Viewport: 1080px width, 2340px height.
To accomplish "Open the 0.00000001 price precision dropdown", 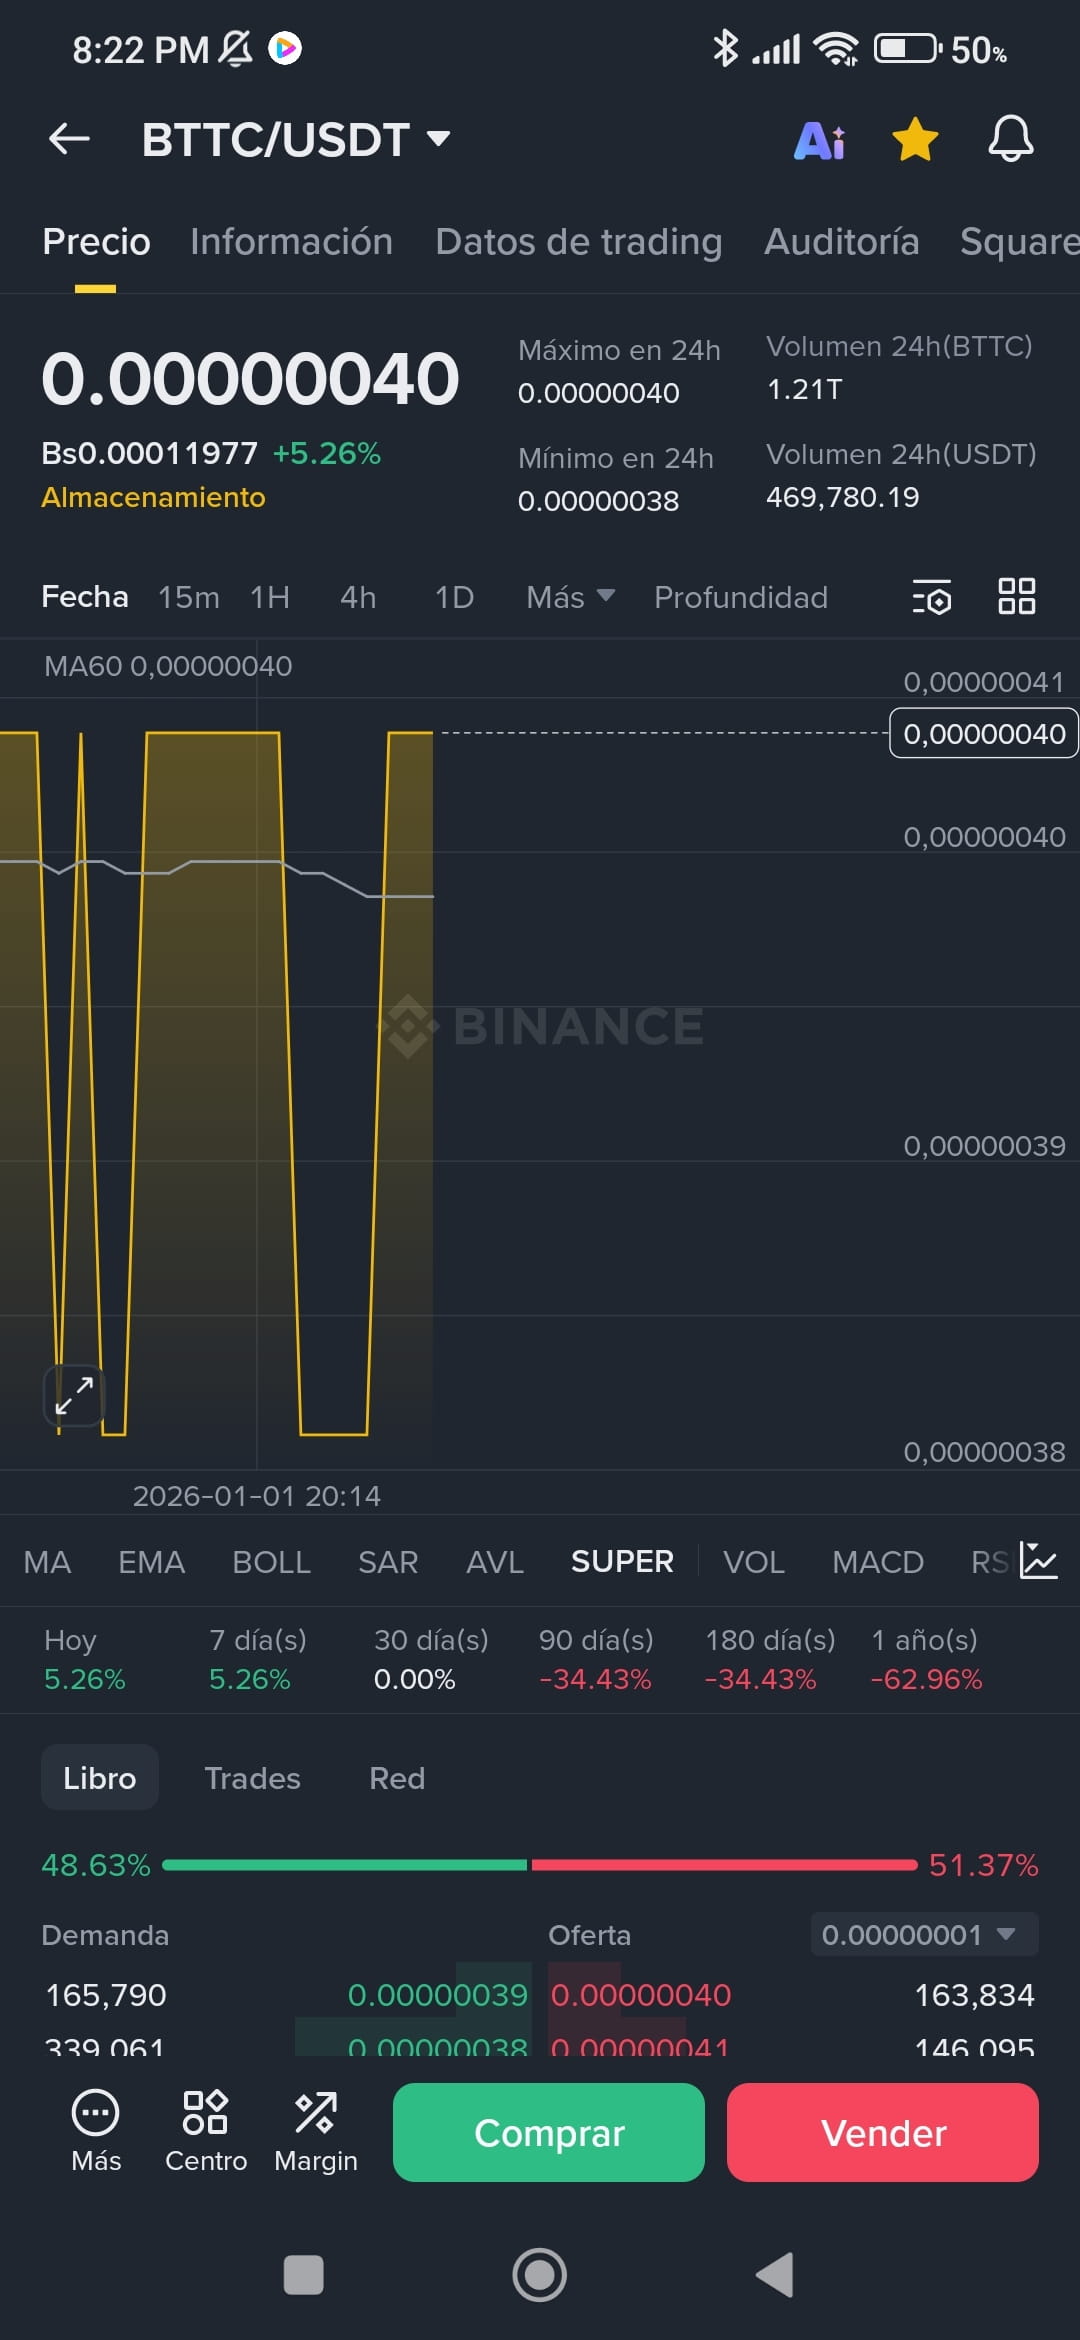I will tap(924, 1935).
